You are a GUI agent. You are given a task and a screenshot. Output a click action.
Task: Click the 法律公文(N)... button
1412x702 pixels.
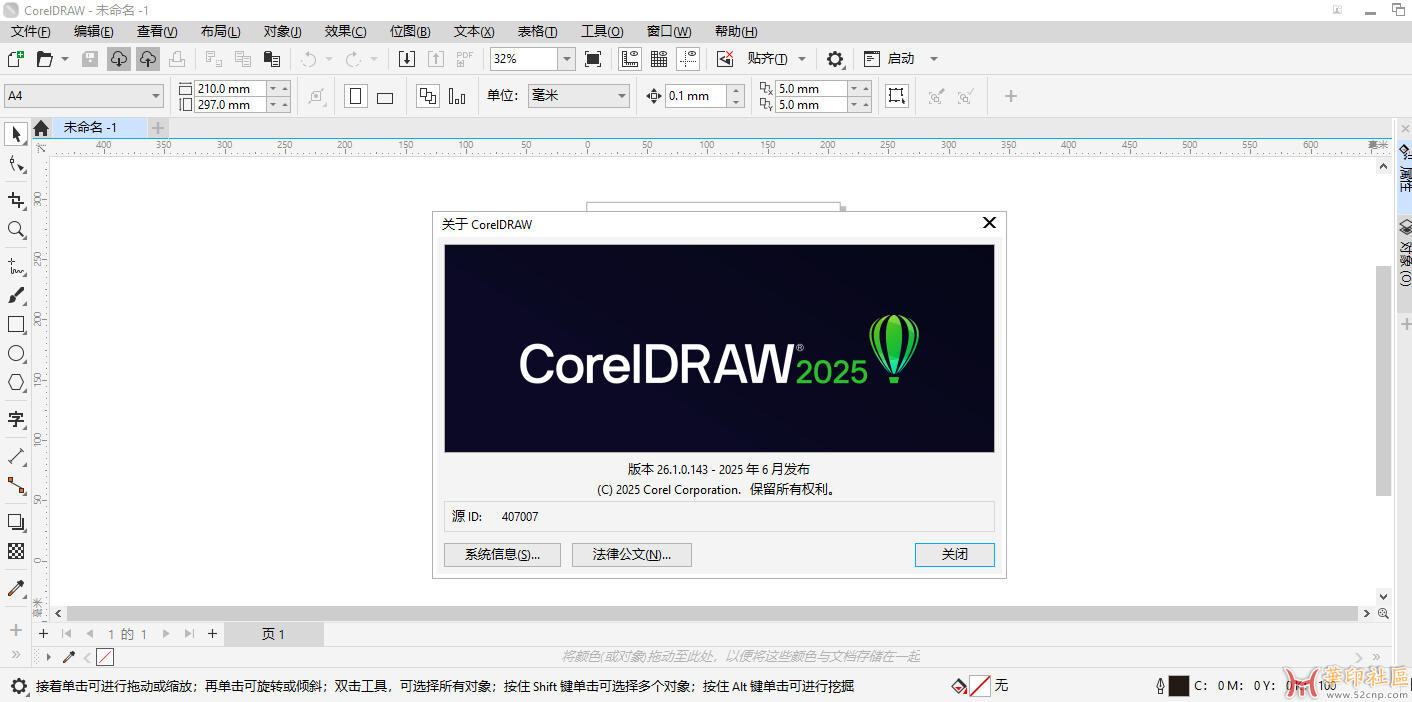632,554
